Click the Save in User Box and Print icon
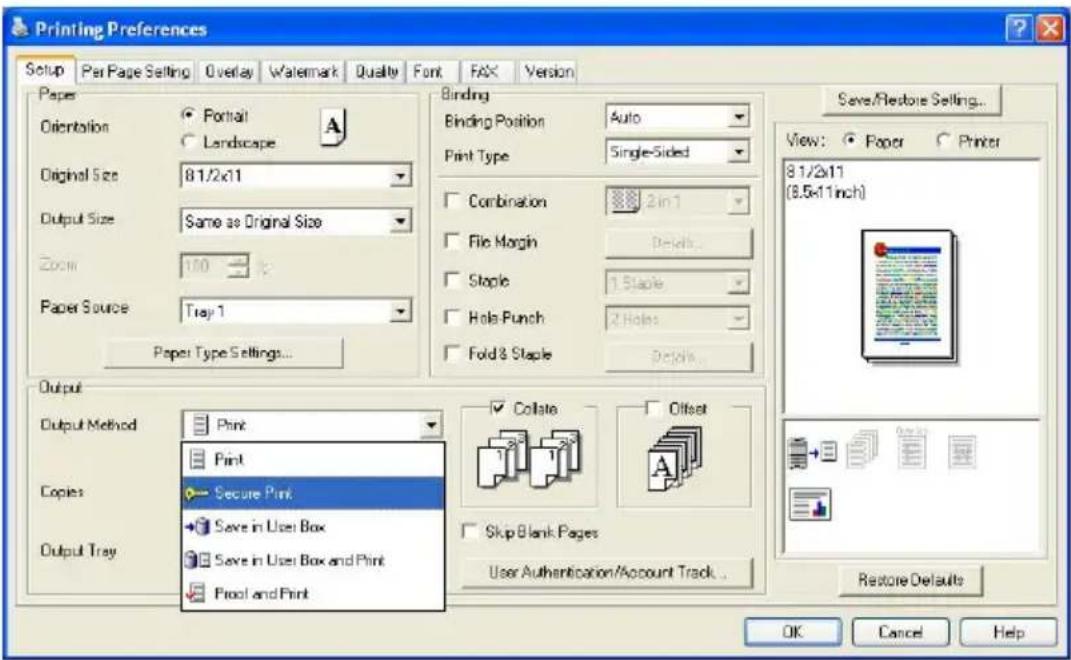 pos(197,560)
